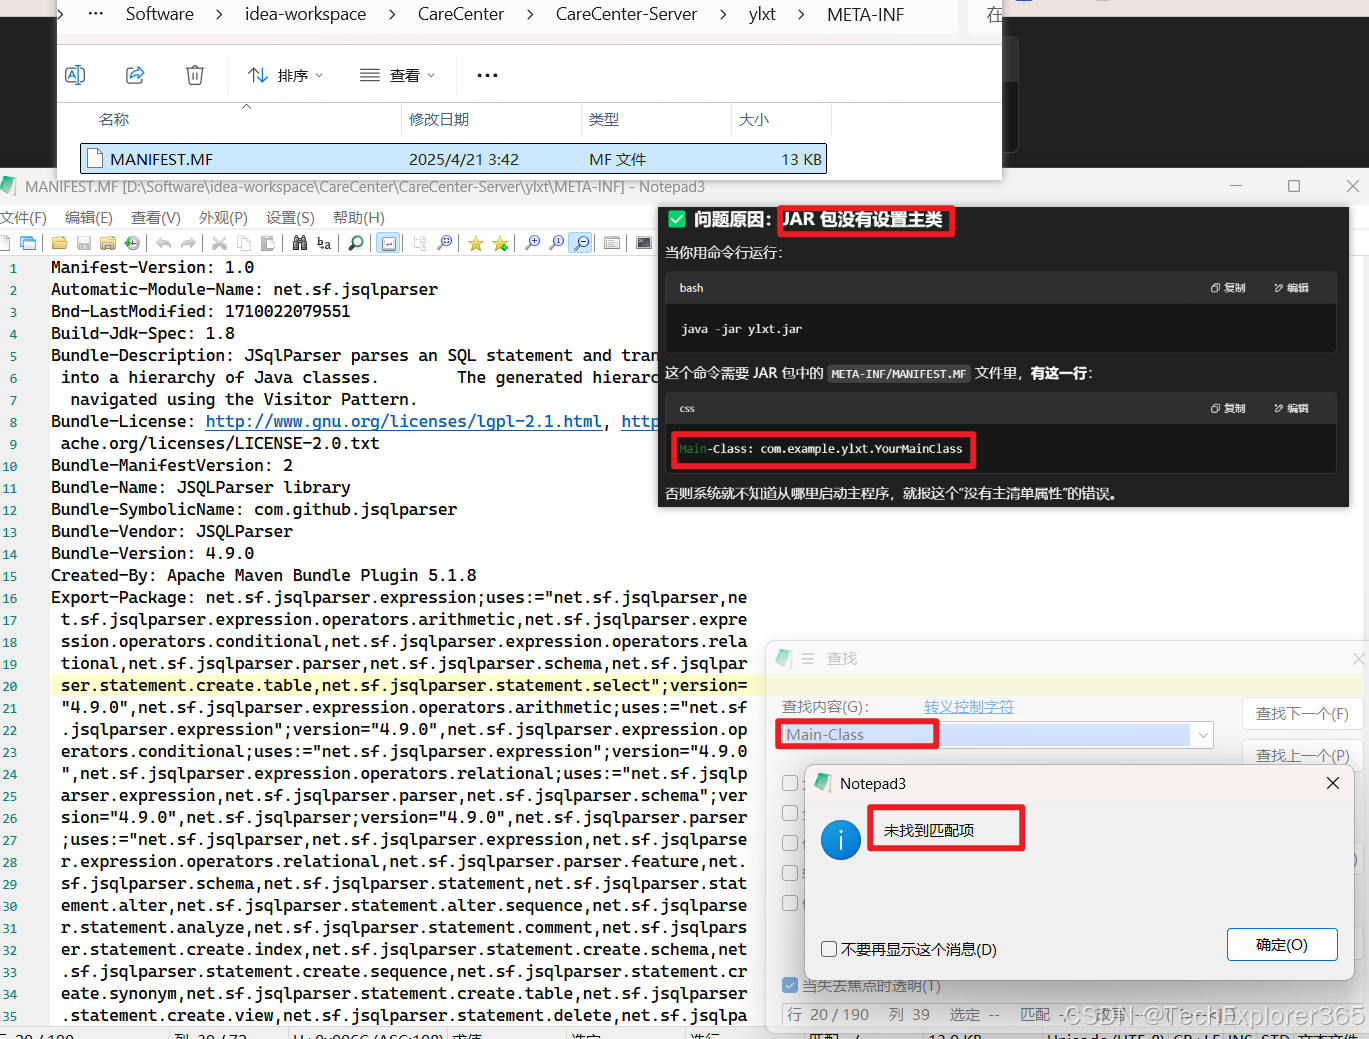
Task: Open the View (查看) menu in Notepad3
Action: 156,217
